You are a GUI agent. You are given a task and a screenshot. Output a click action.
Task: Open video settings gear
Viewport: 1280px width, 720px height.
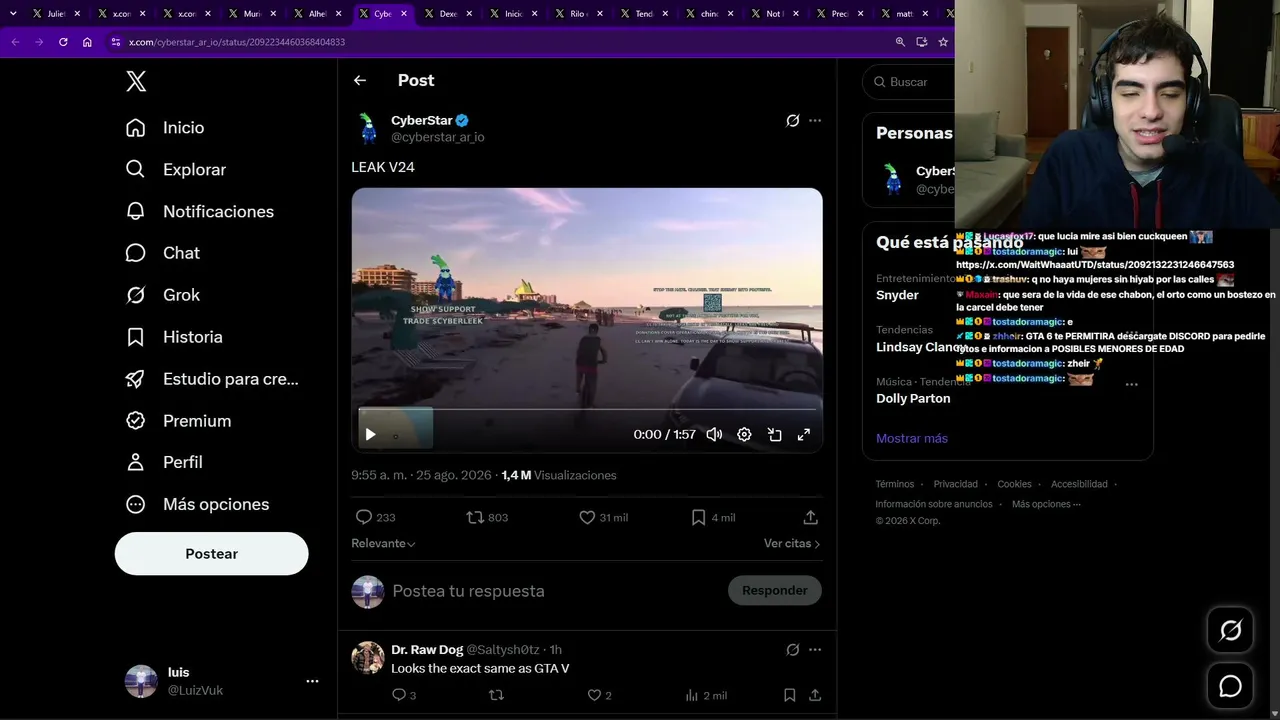click(x=744, y=434)
